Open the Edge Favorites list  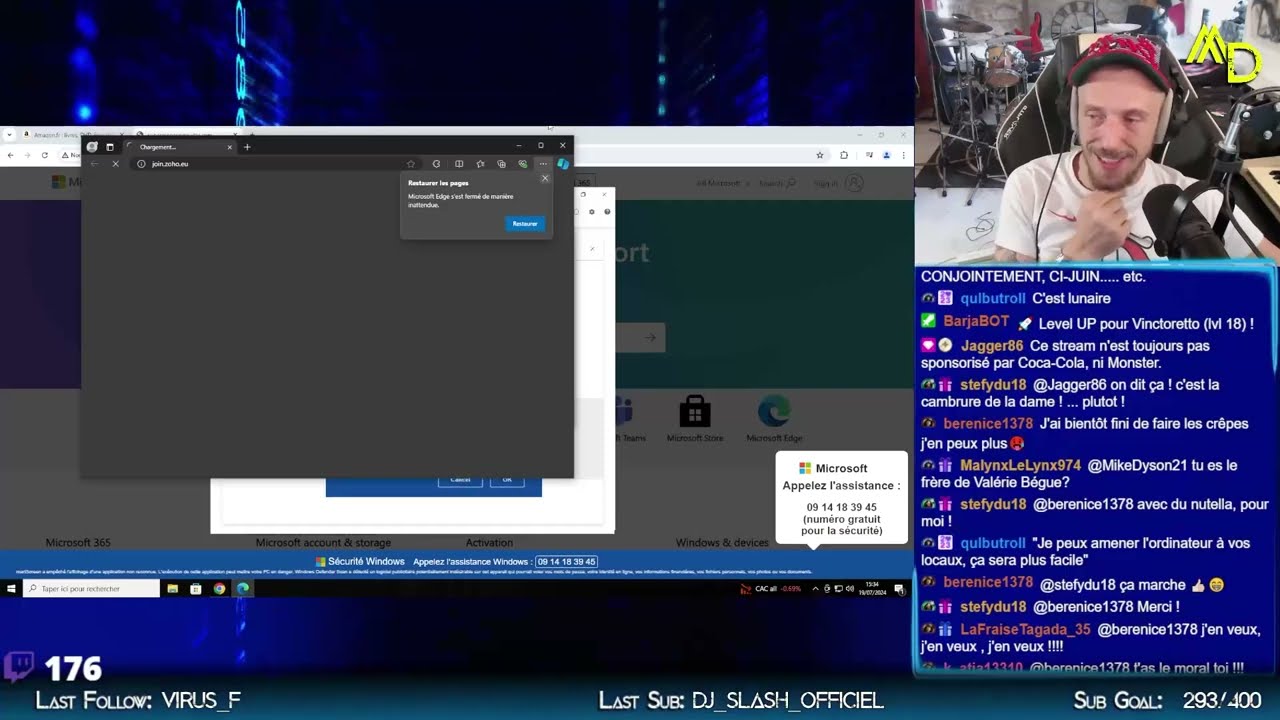pos(480,164)
